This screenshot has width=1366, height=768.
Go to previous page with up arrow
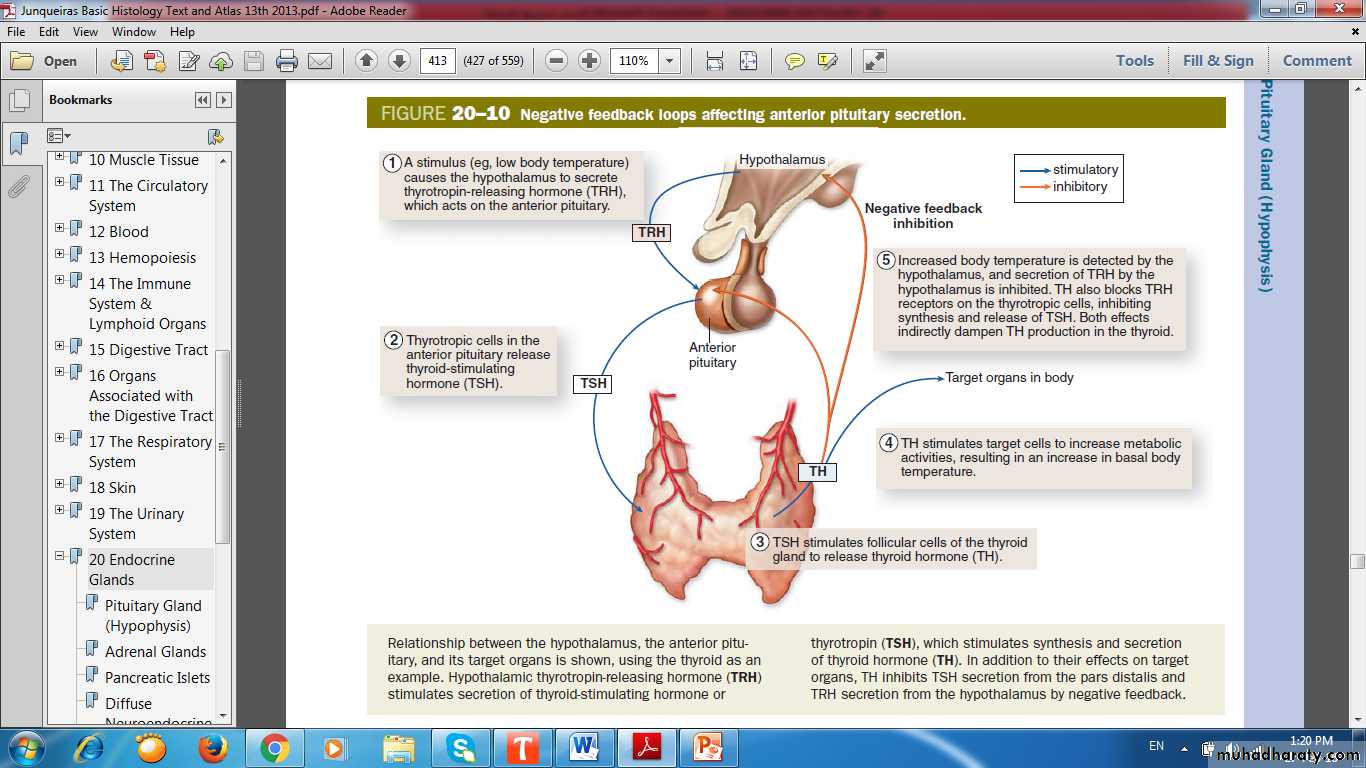[x=366, y=61]
